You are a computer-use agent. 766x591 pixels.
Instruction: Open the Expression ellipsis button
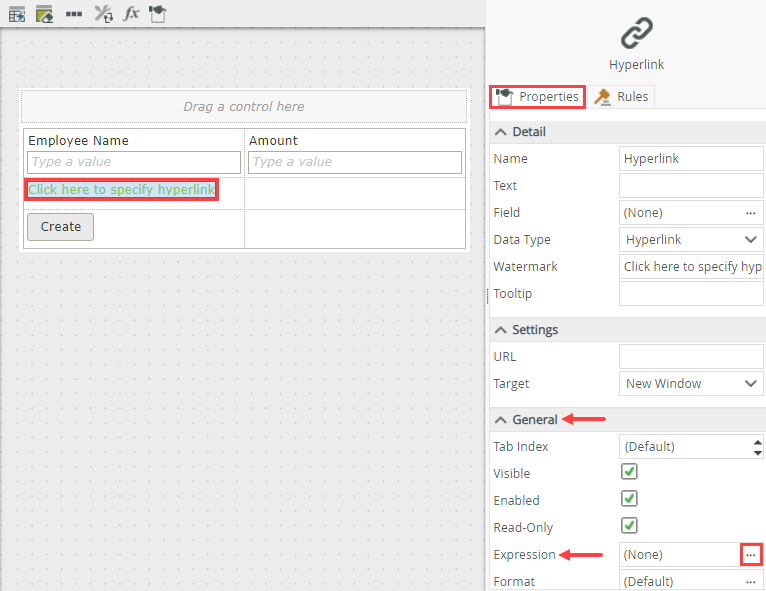[751, 555]
